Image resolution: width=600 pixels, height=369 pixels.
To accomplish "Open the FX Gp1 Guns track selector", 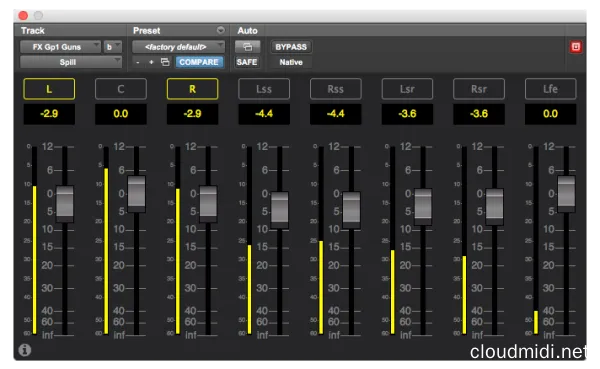I will 60,47.
